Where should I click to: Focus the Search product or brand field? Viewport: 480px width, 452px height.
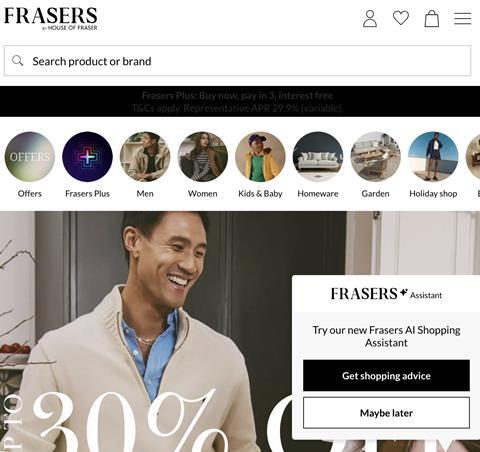(x=238, y=61)
